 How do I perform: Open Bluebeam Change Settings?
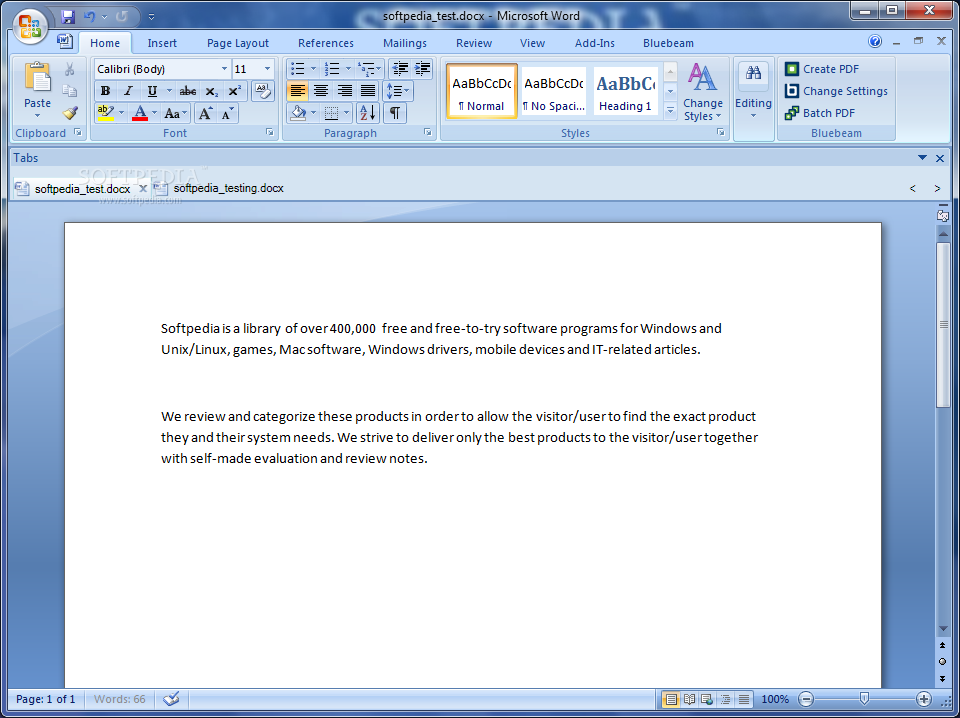coord(836,91)
